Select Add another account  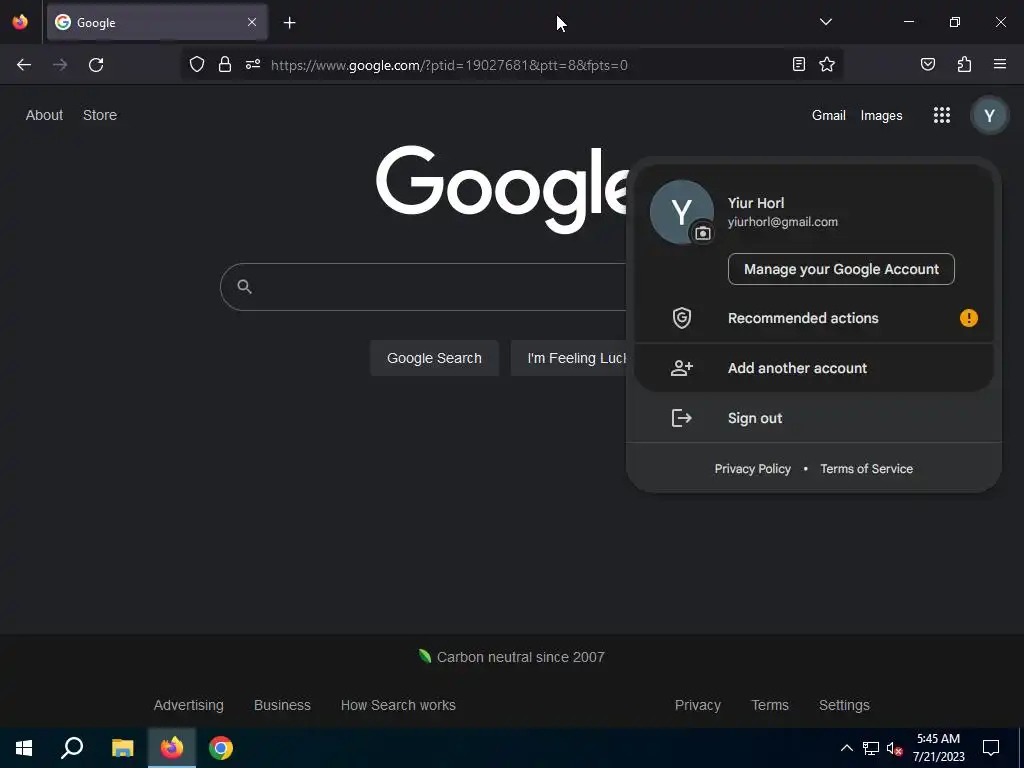[814, 368]
